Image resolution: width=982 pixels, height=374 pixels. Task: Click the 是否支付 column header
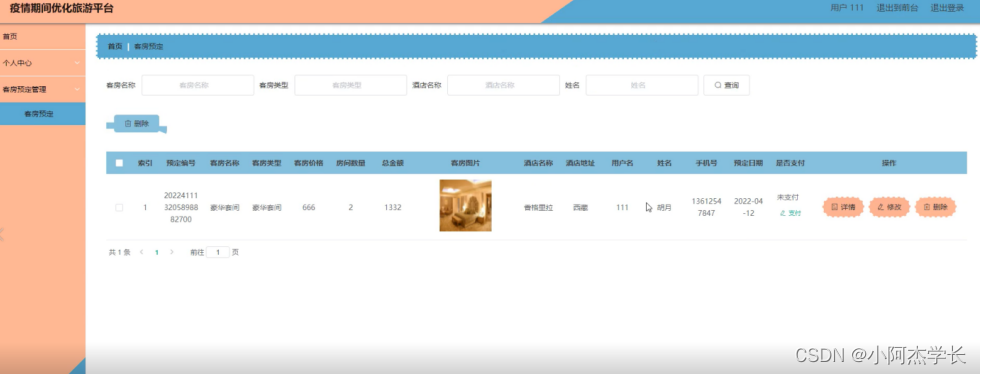(790, 163)
